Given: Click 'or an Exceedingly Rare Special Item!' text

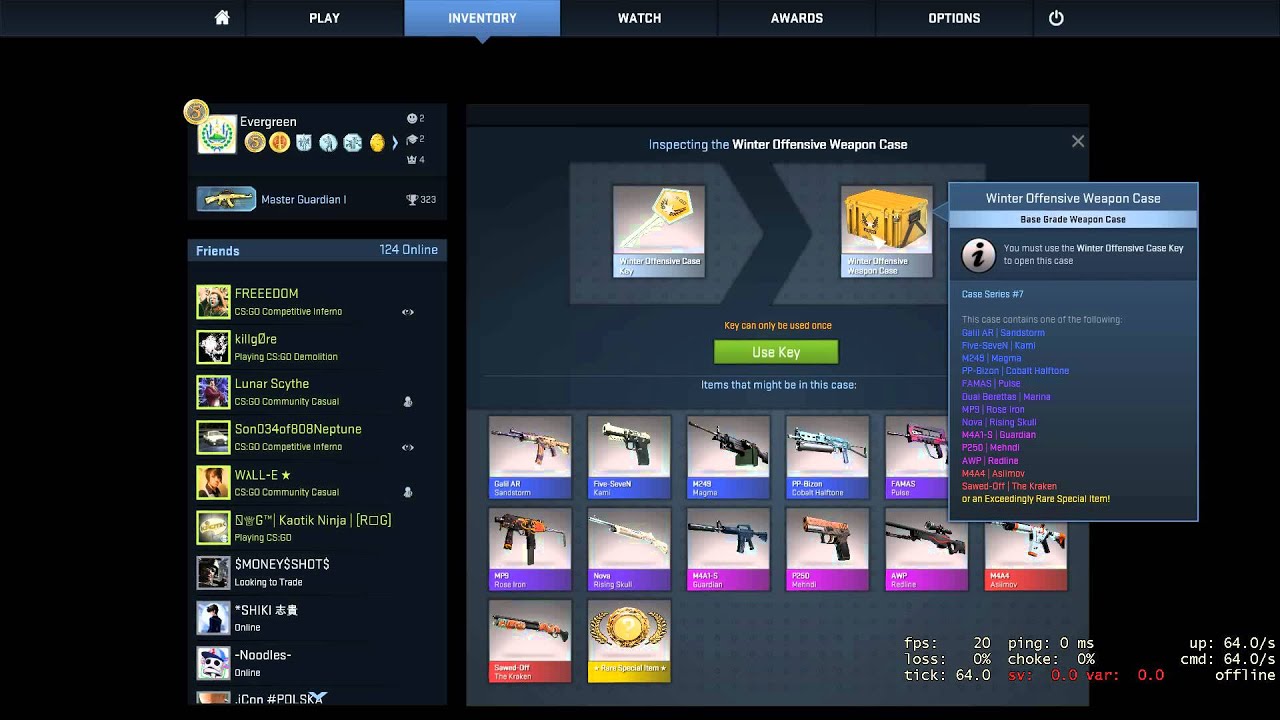Looking at the screenshot, I should pyautogui.click(x=1035, y=499).
